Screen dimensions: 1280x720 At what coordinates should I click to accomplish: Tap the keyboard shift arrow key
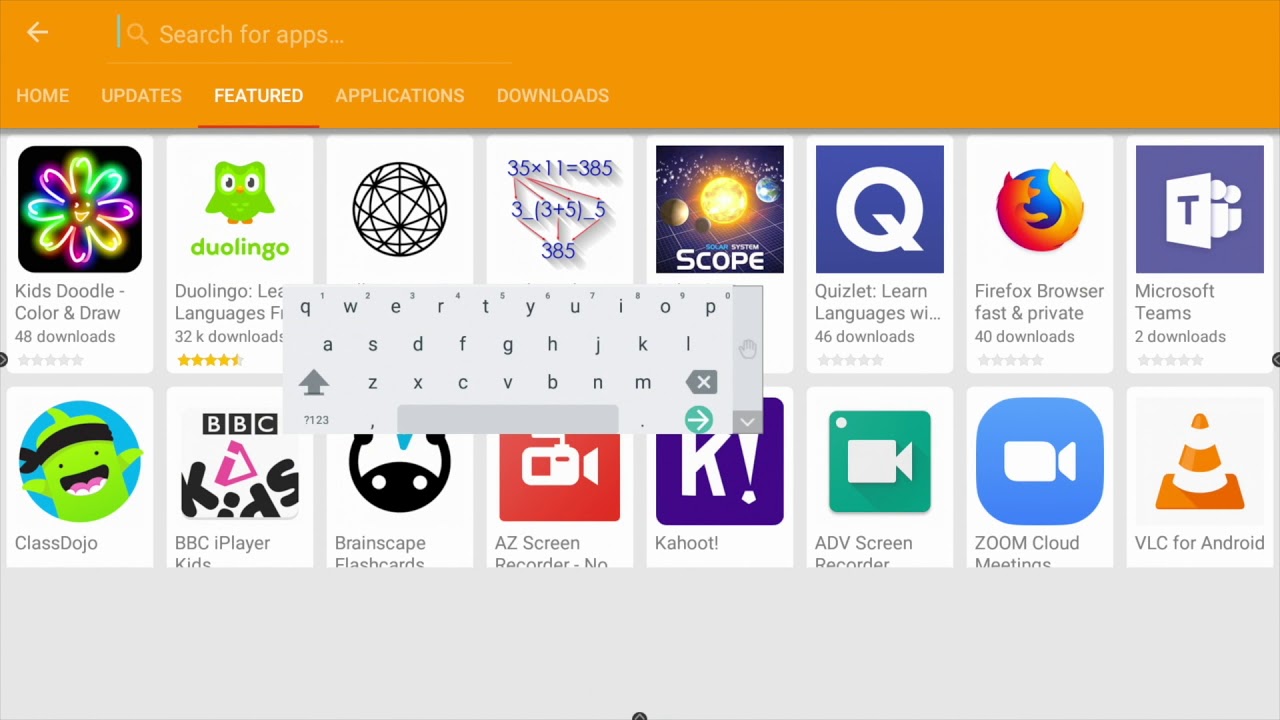tap(314, 382)
